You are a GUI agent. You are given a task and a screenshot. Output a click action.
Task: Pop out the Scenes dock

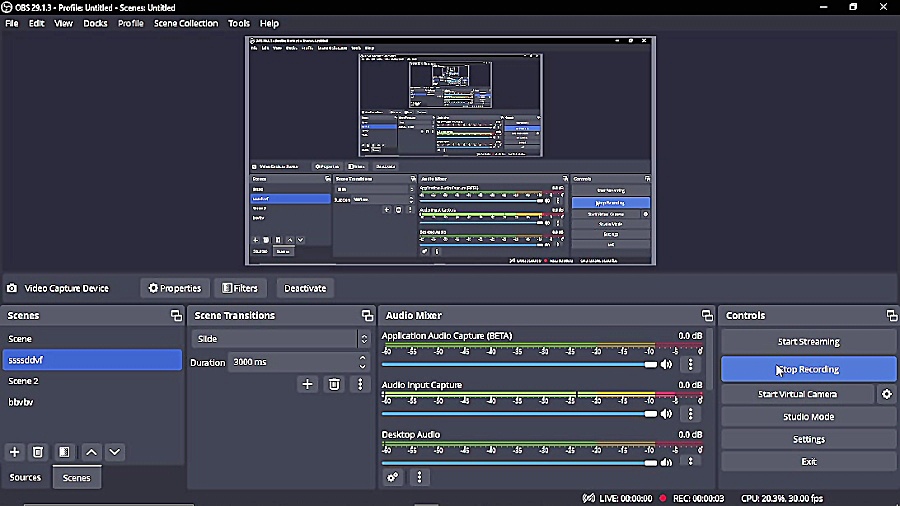click(x=176, y=316)
